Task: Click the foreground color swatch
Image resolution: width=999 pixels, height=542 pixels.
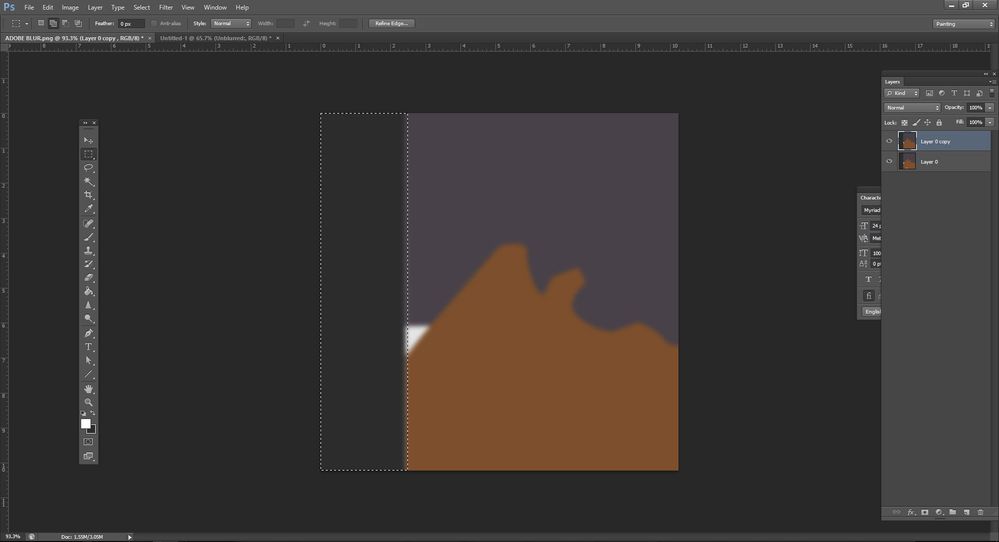Action: pos(85,424)
